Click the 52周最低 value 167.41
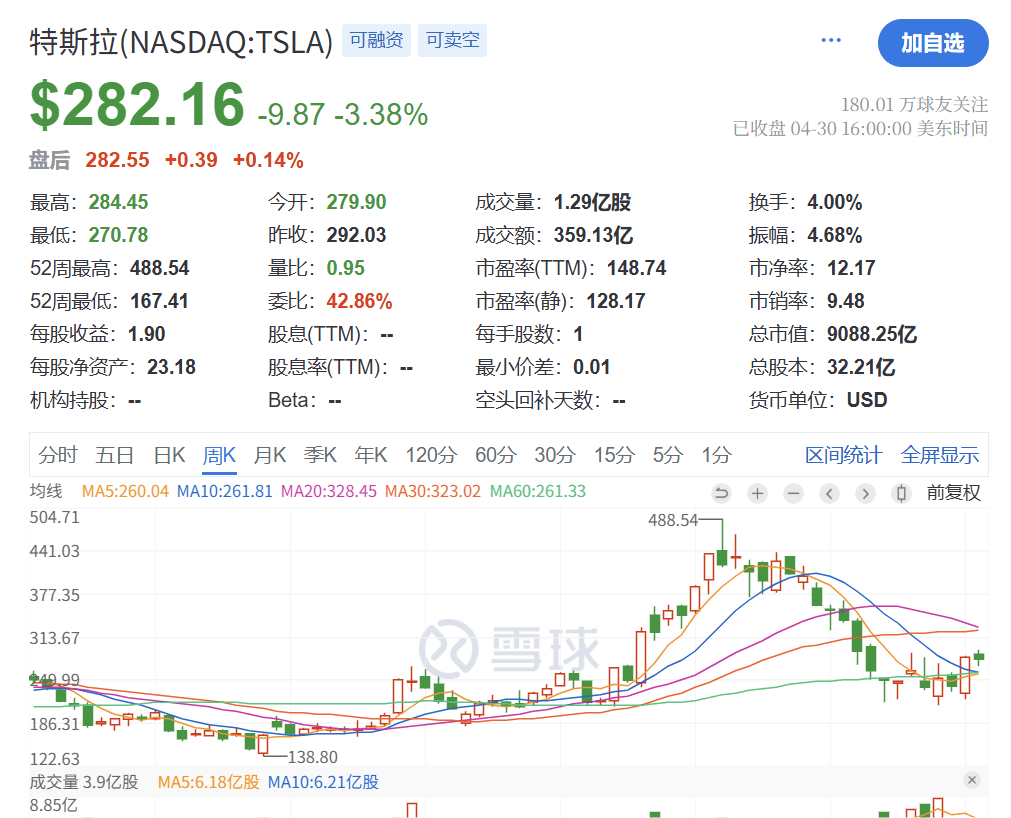 tap(159, 301)
